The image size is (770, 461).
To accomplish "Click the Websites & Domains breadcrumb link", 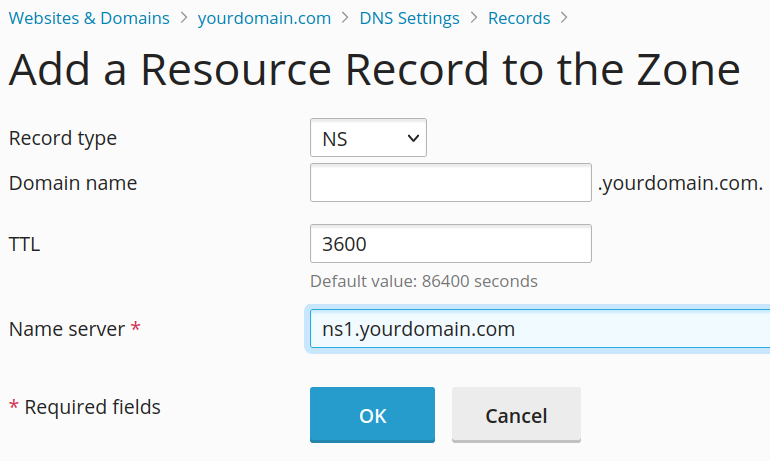I will 89,18.
